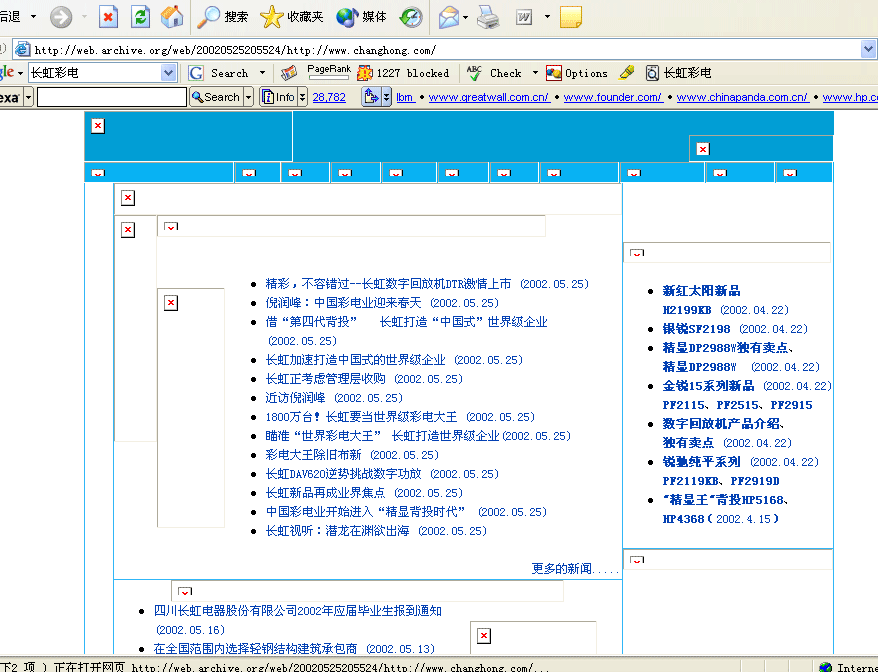Open the History panel icon
Image resolution: width=878 pixels, height=672 pixels.
pyautogui.click(x=411, y=17)
